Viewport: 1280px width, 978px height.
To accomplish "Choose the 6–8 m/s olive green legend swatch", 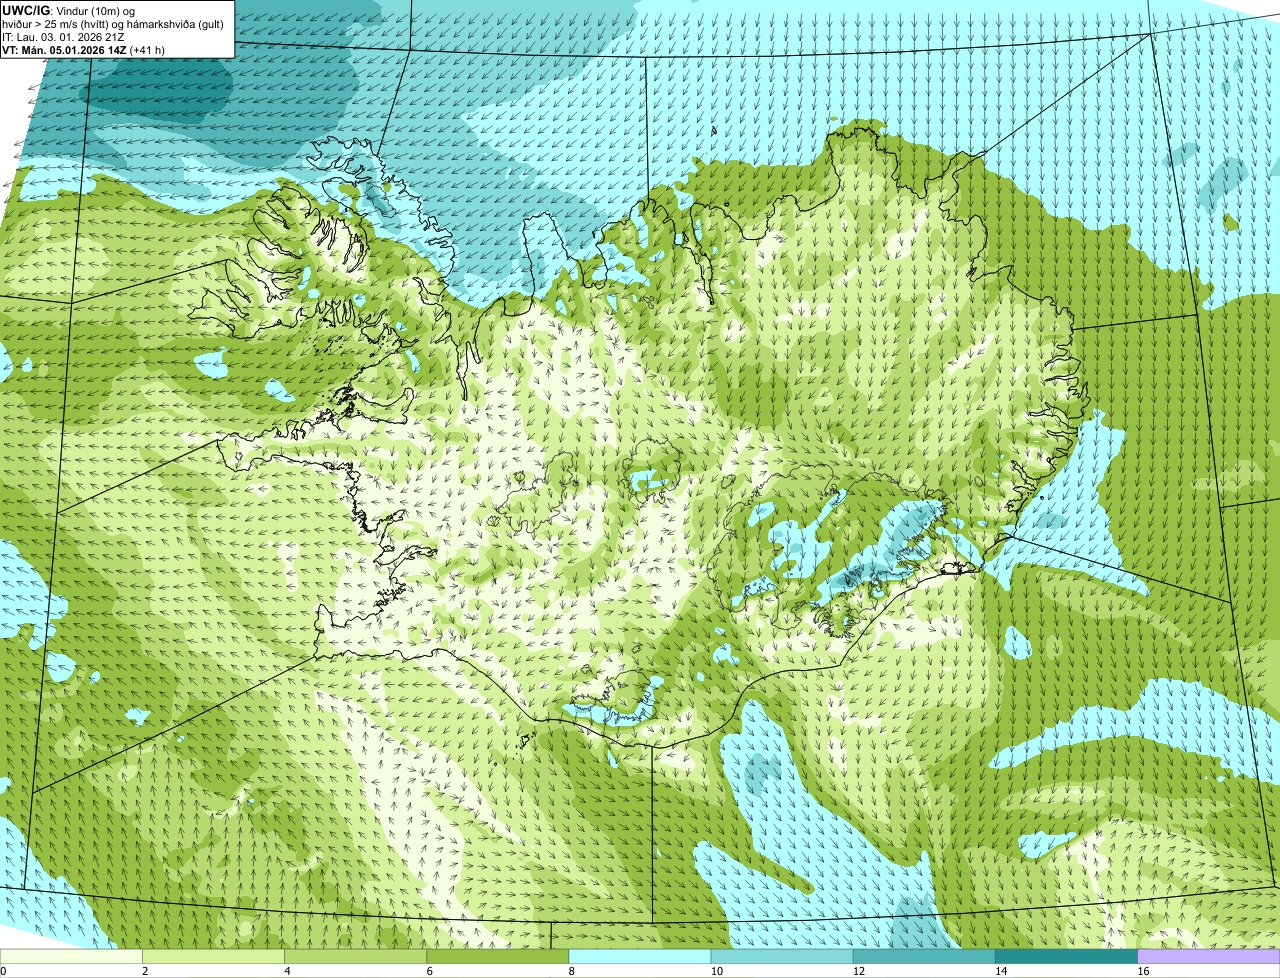I will pyautogui.click(x=498, y=957).
